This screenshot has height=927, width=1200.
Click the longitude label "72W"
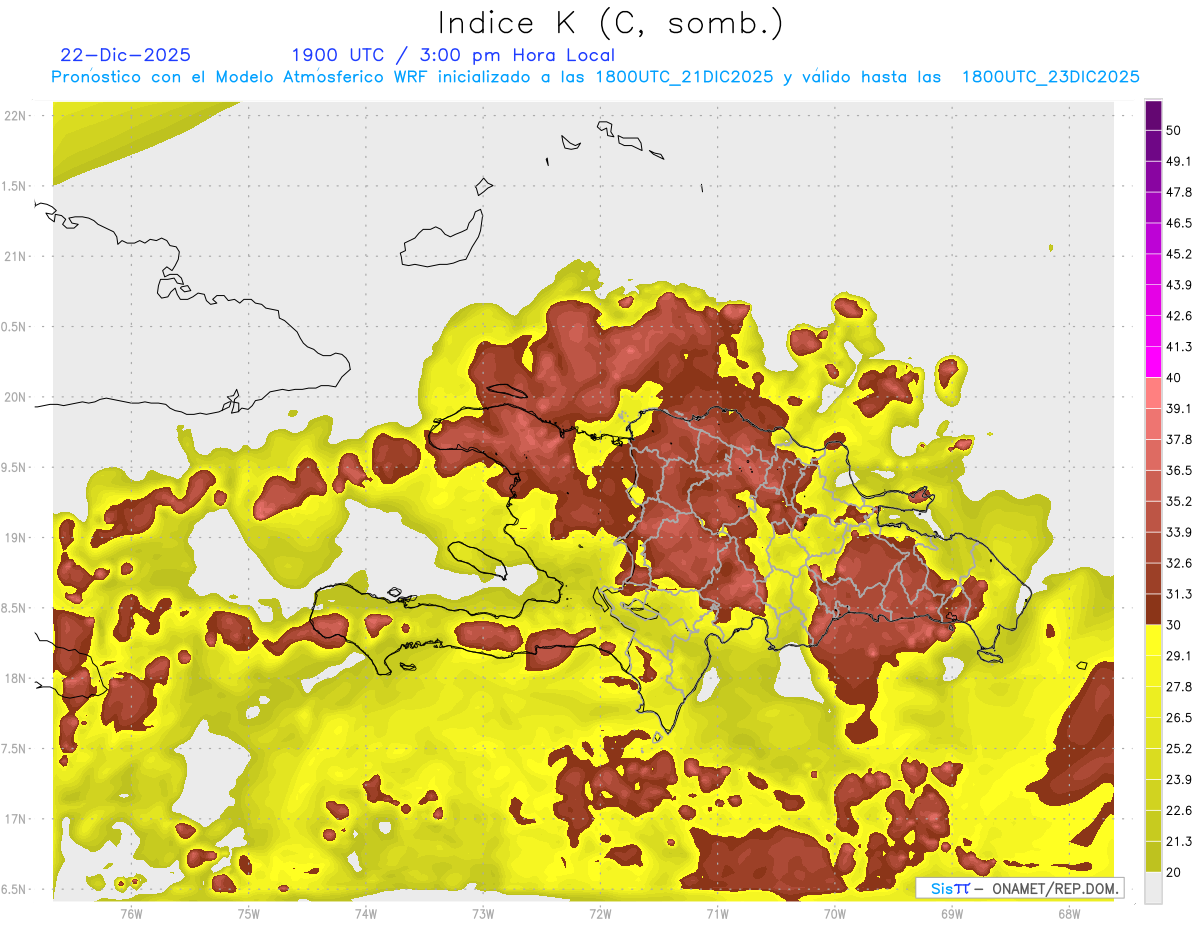point(600,913)
